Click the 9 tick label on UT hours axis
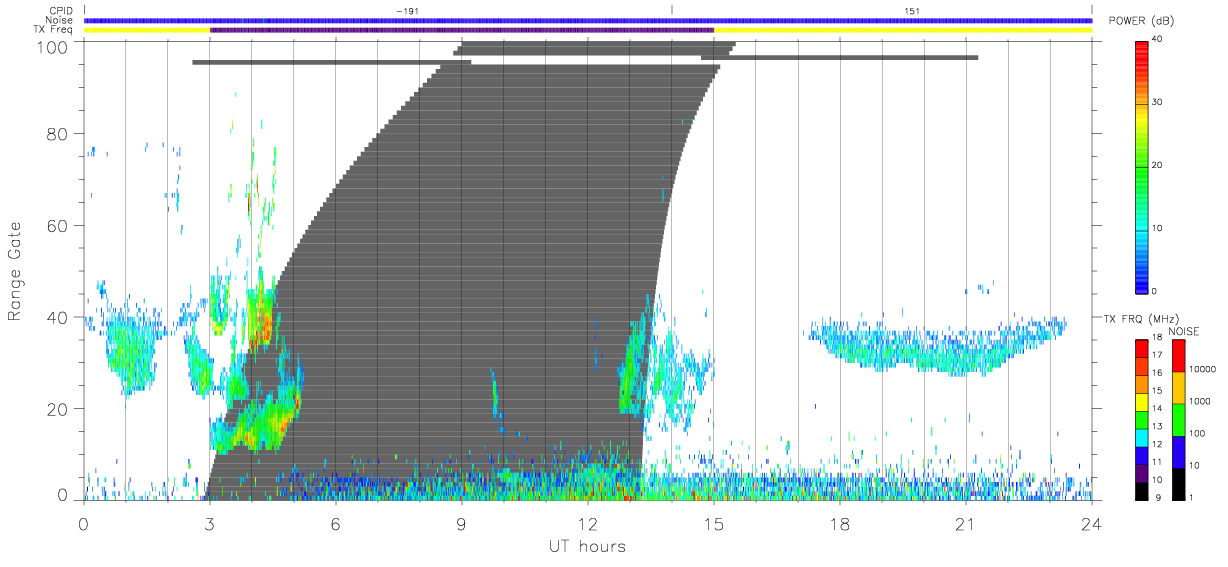 click(x=462, y=524)
